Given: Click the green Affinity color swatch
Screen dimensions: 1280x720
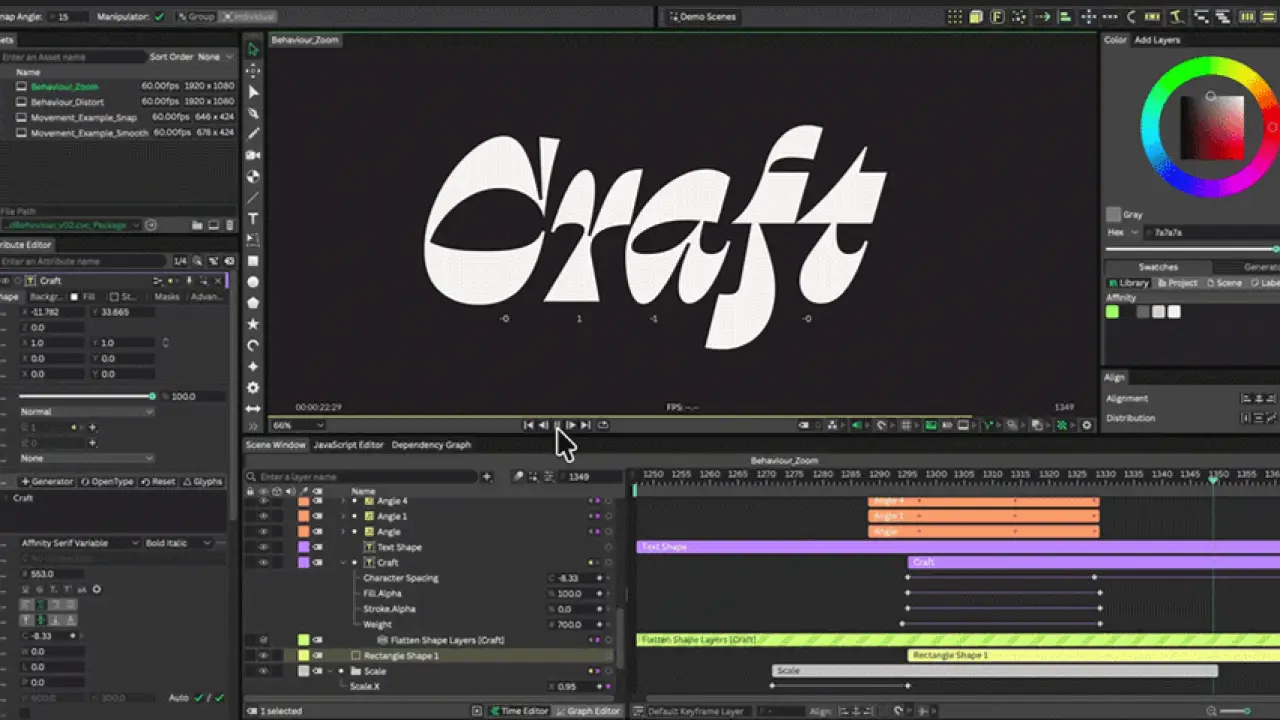Looking at the screenshot, I should [x=1112, y=312].
